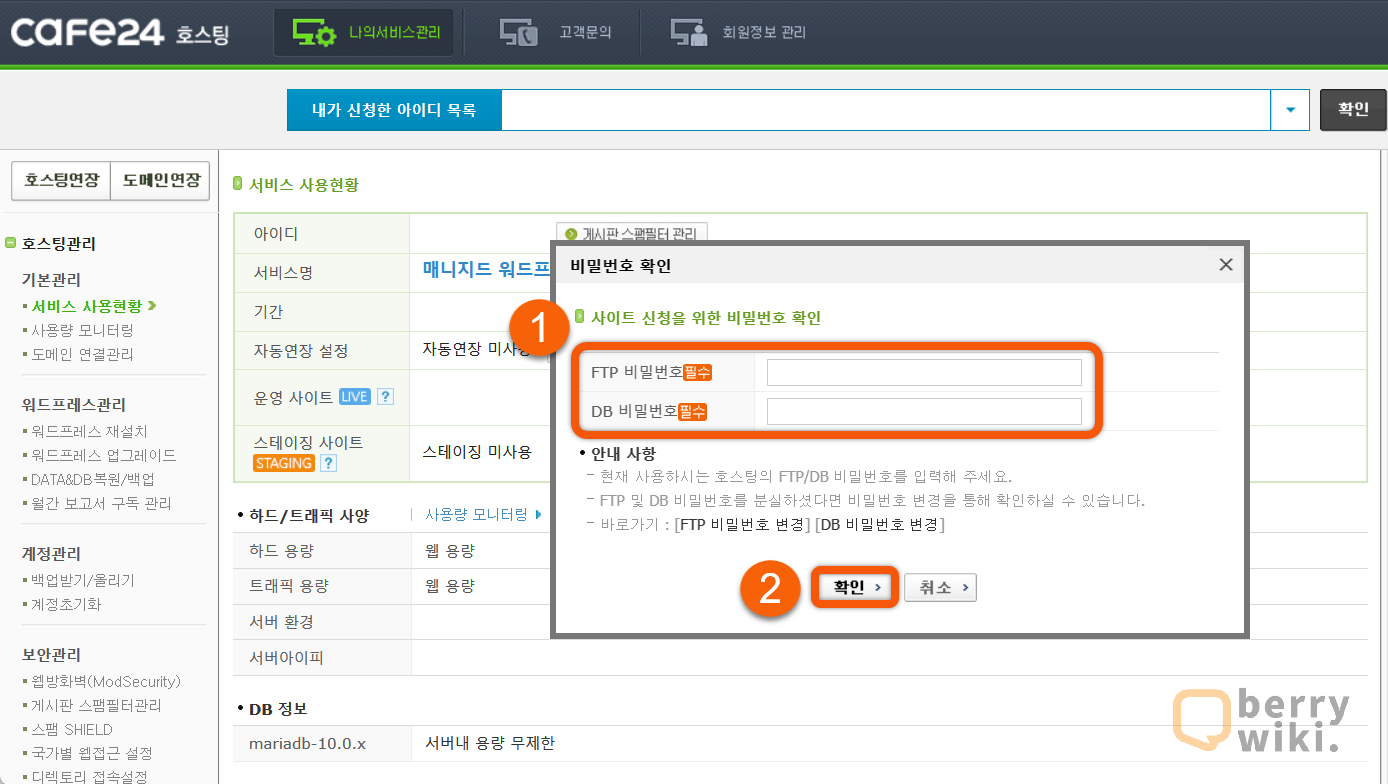Click the STAGING badge
Viewport: 1388px width, 784px height.
(x=284, y=463)
